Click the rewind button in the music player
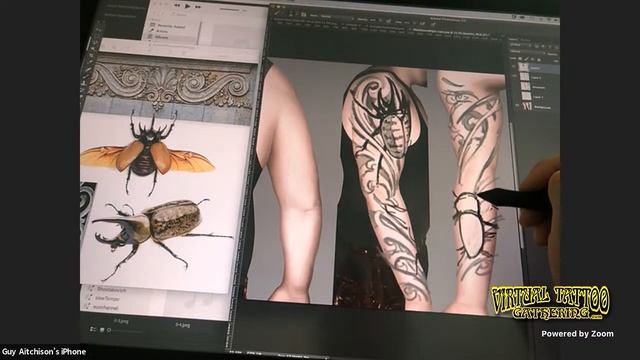Image resolution: width=640 pixels, height=360 pixels. 177,6
